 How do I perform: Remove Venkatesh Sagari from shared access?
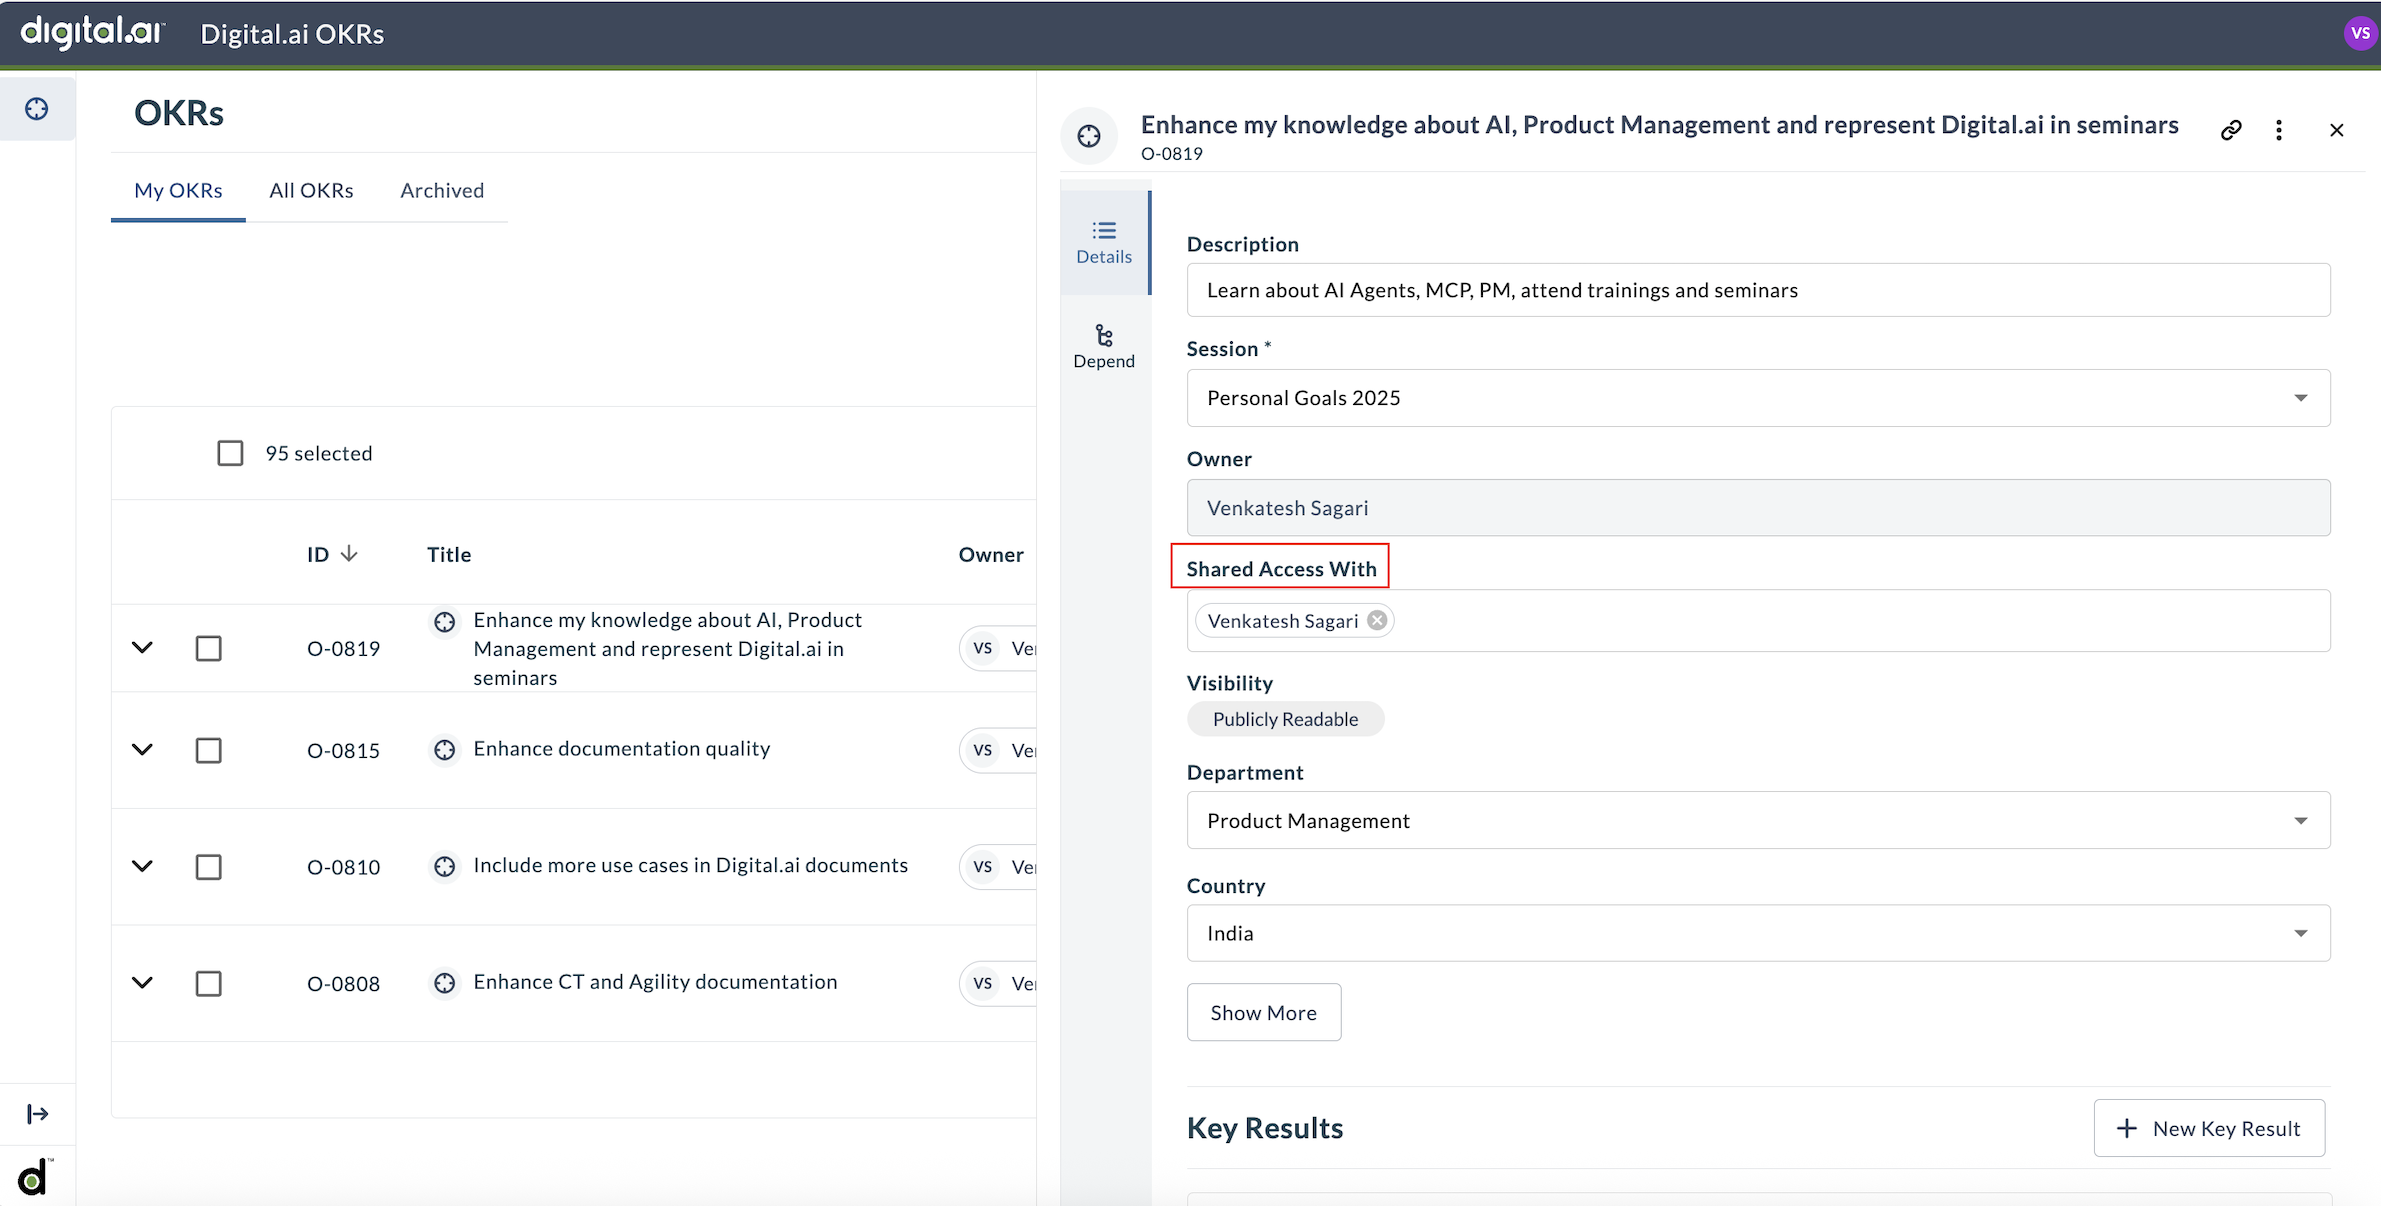(1377, 620)
